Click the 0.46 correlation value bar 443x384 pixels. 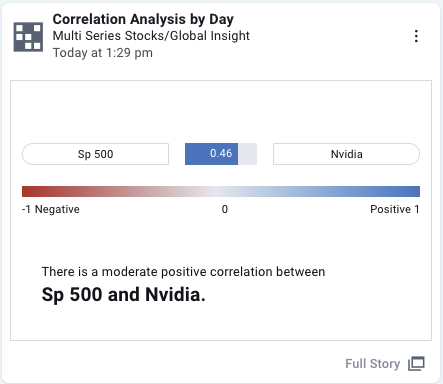coord(211,154)
